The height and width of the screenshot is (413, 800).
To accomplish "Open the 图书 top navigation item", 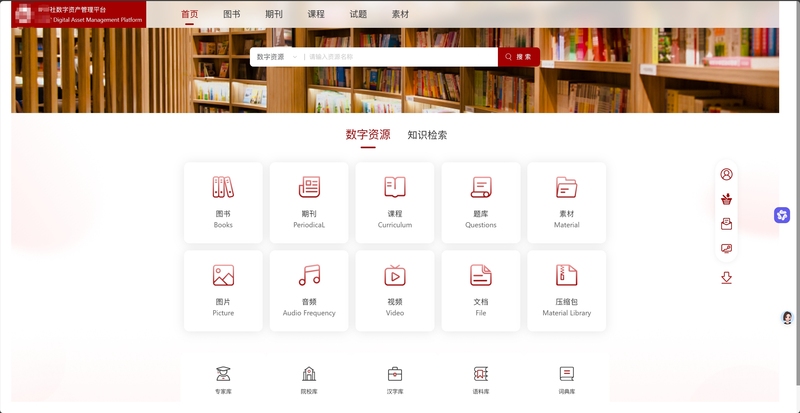I will (x=232, y=14).
